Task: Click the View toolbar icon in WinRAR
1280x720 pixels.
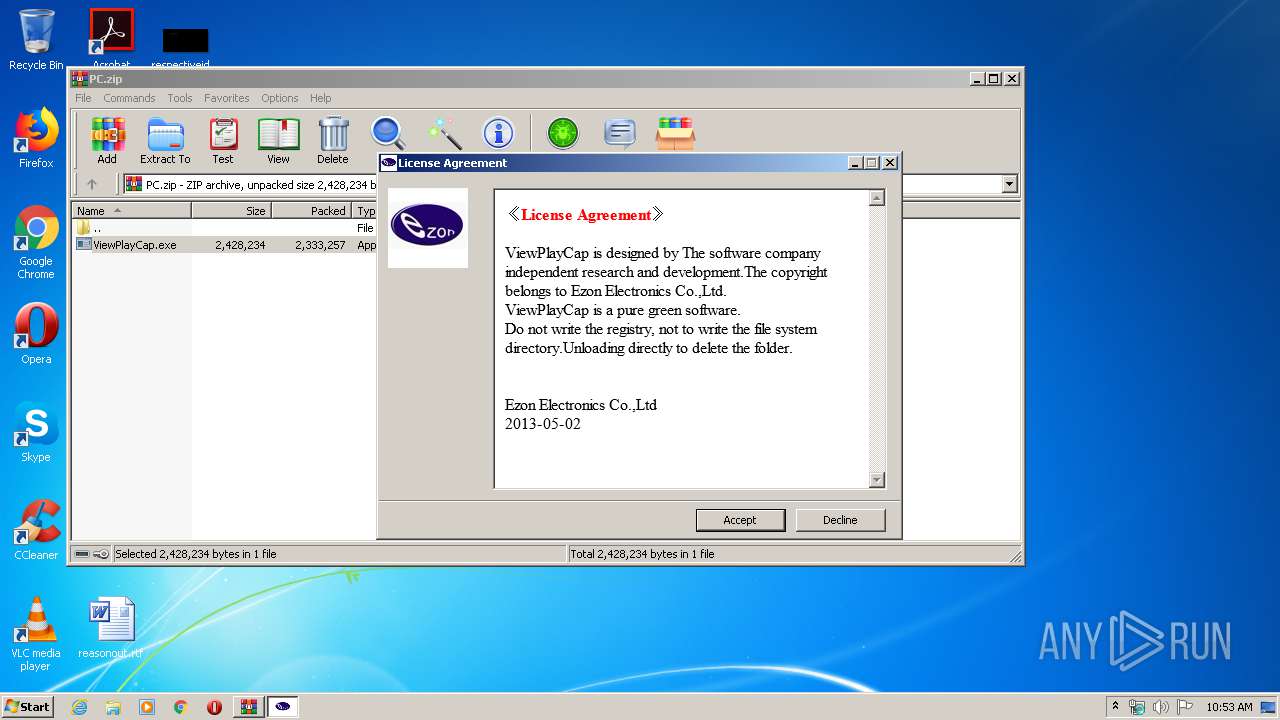Action: point(278,140)
